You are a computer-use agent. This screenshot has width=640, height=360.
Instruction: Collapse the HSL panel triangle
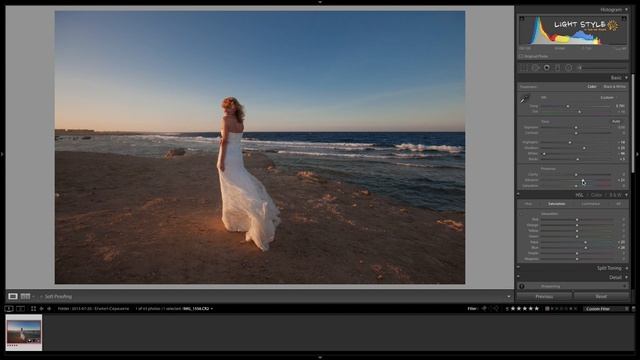pos(627,195)
